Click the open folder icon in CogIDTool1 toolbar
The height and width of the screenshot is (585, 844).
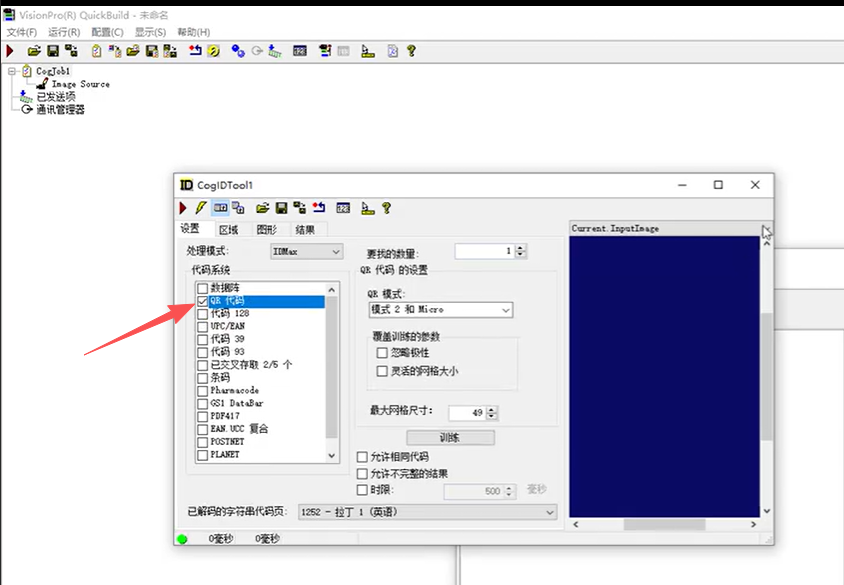262,208
